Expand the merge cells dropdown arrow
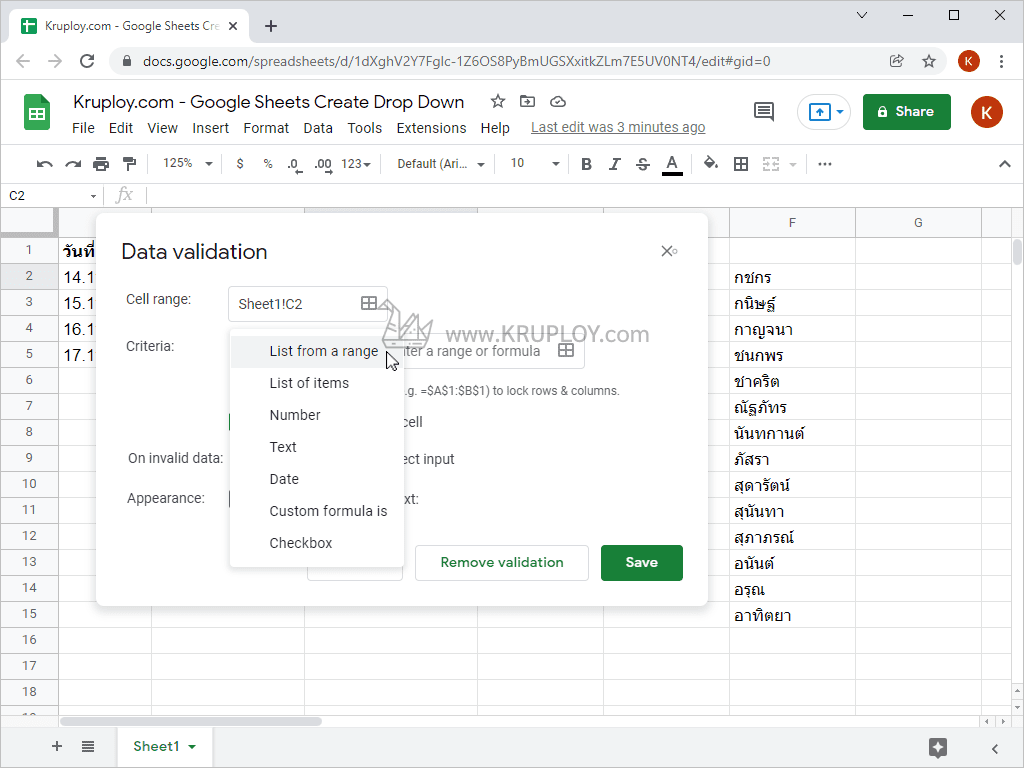 point(793,165)
